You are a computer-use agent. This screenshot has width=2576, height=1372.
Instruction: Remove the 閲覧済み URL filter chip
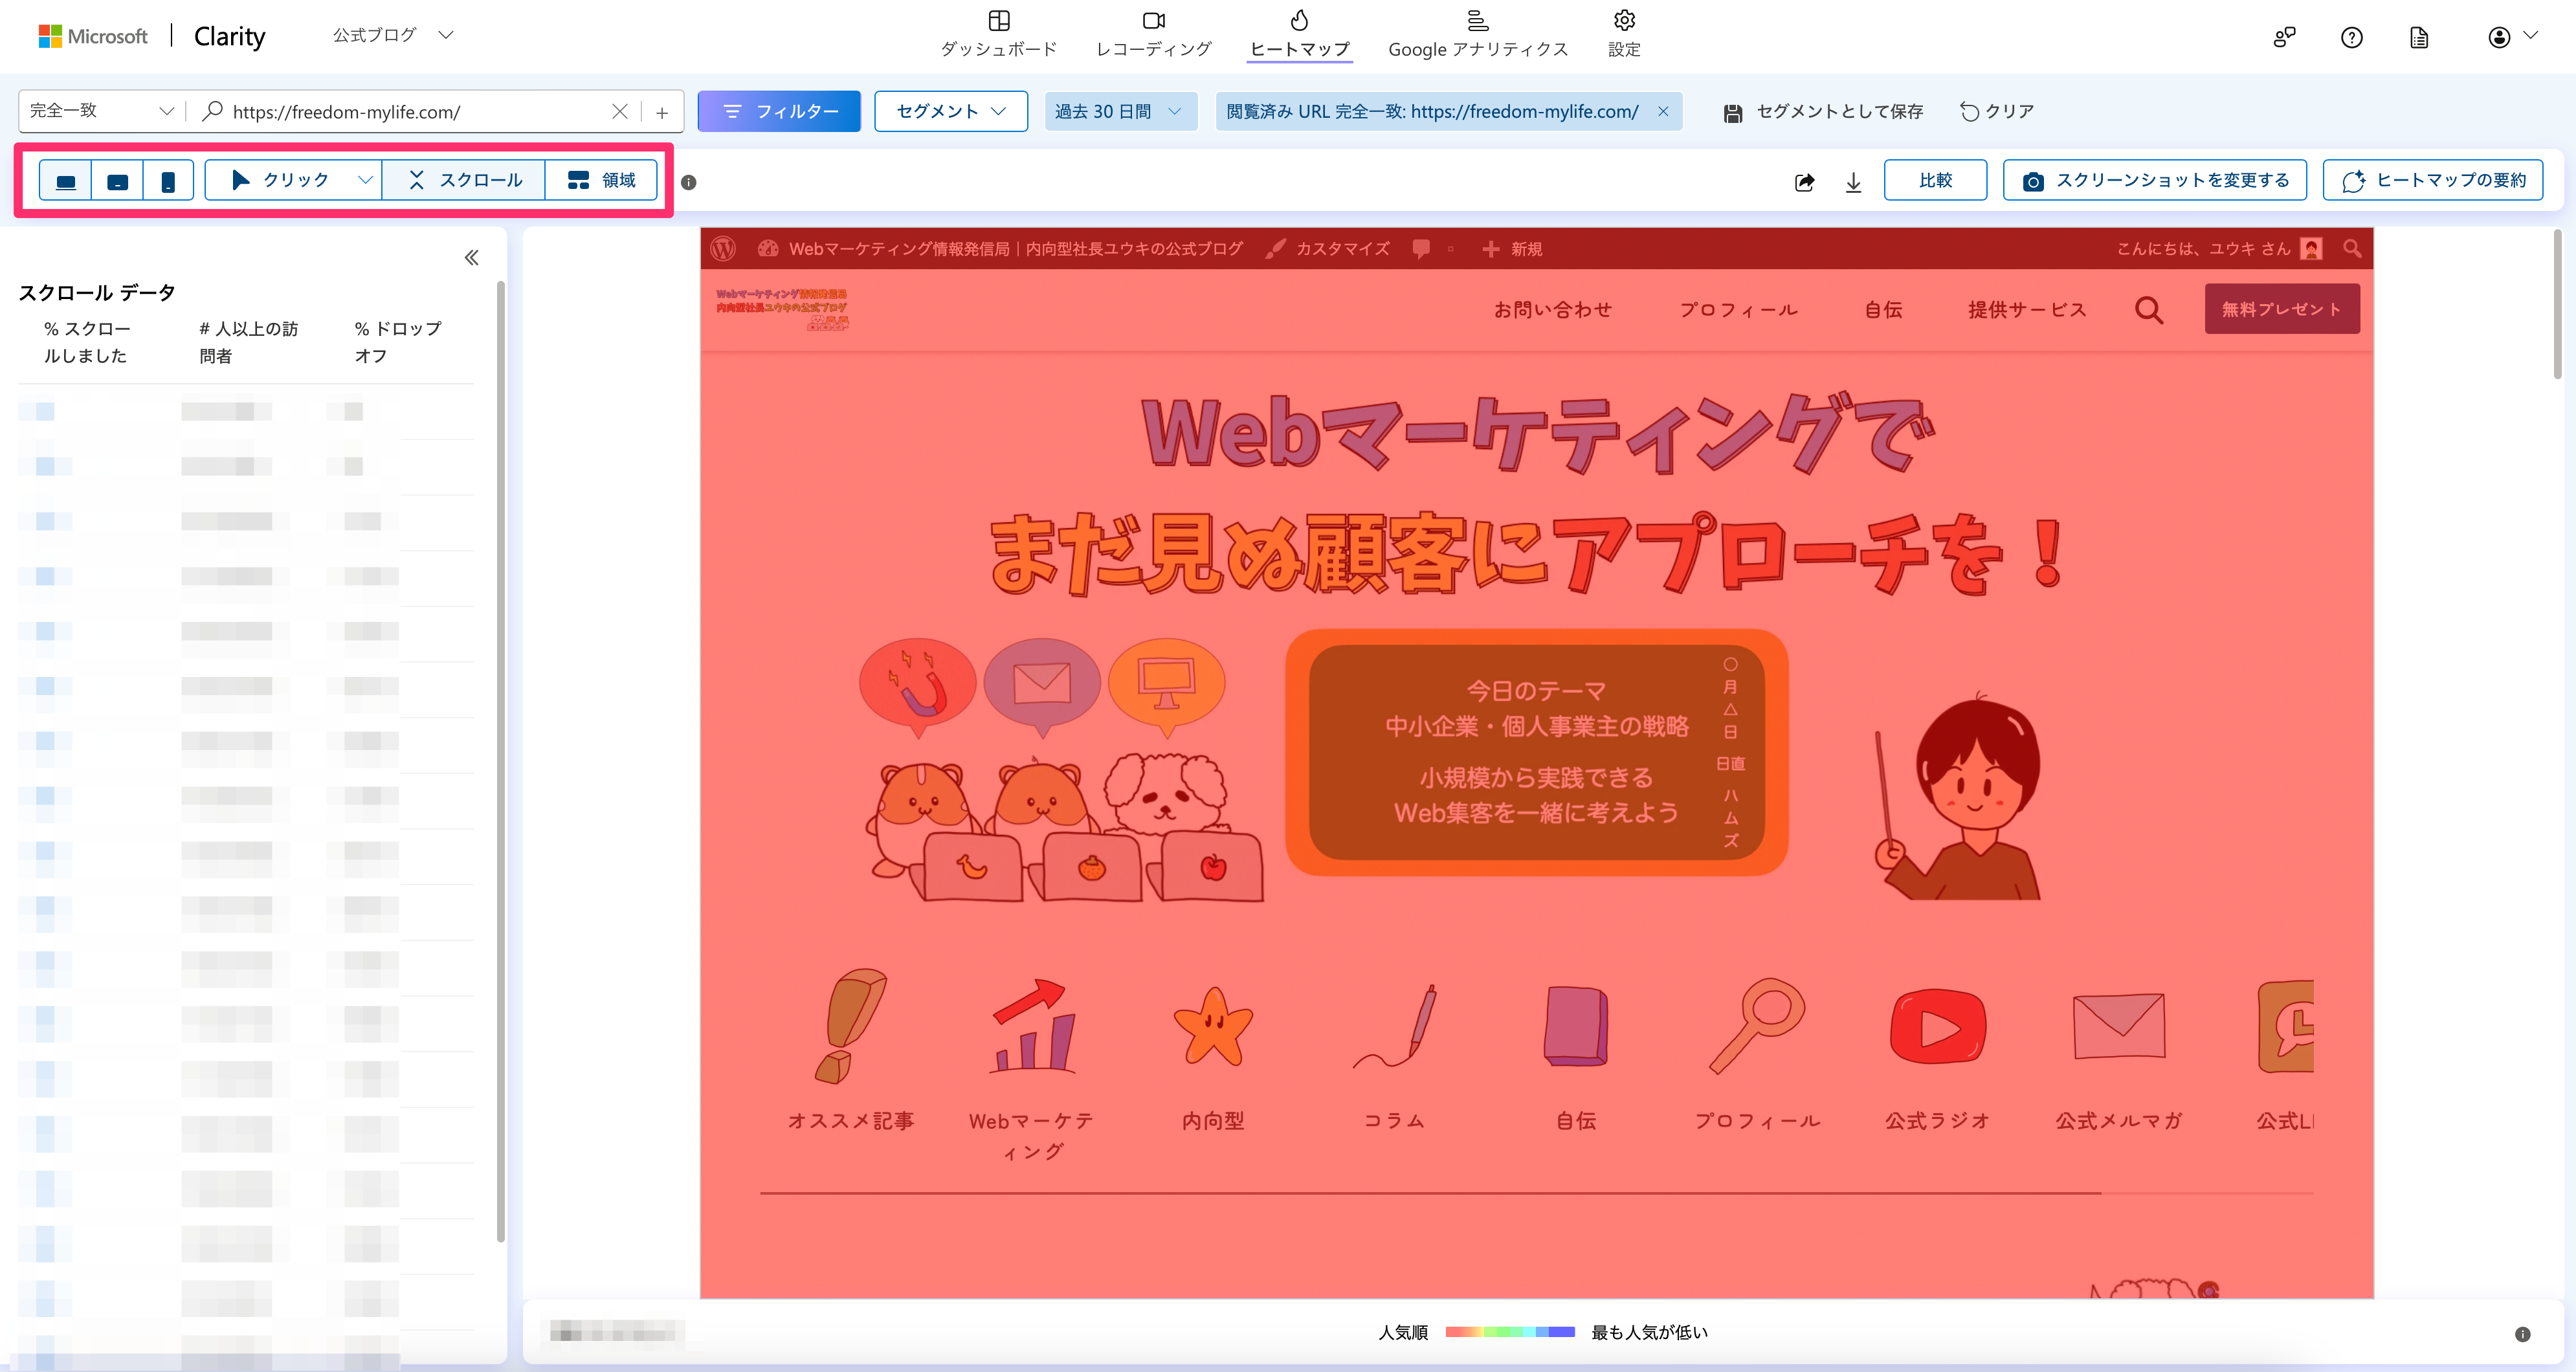tap(1663, 111)
